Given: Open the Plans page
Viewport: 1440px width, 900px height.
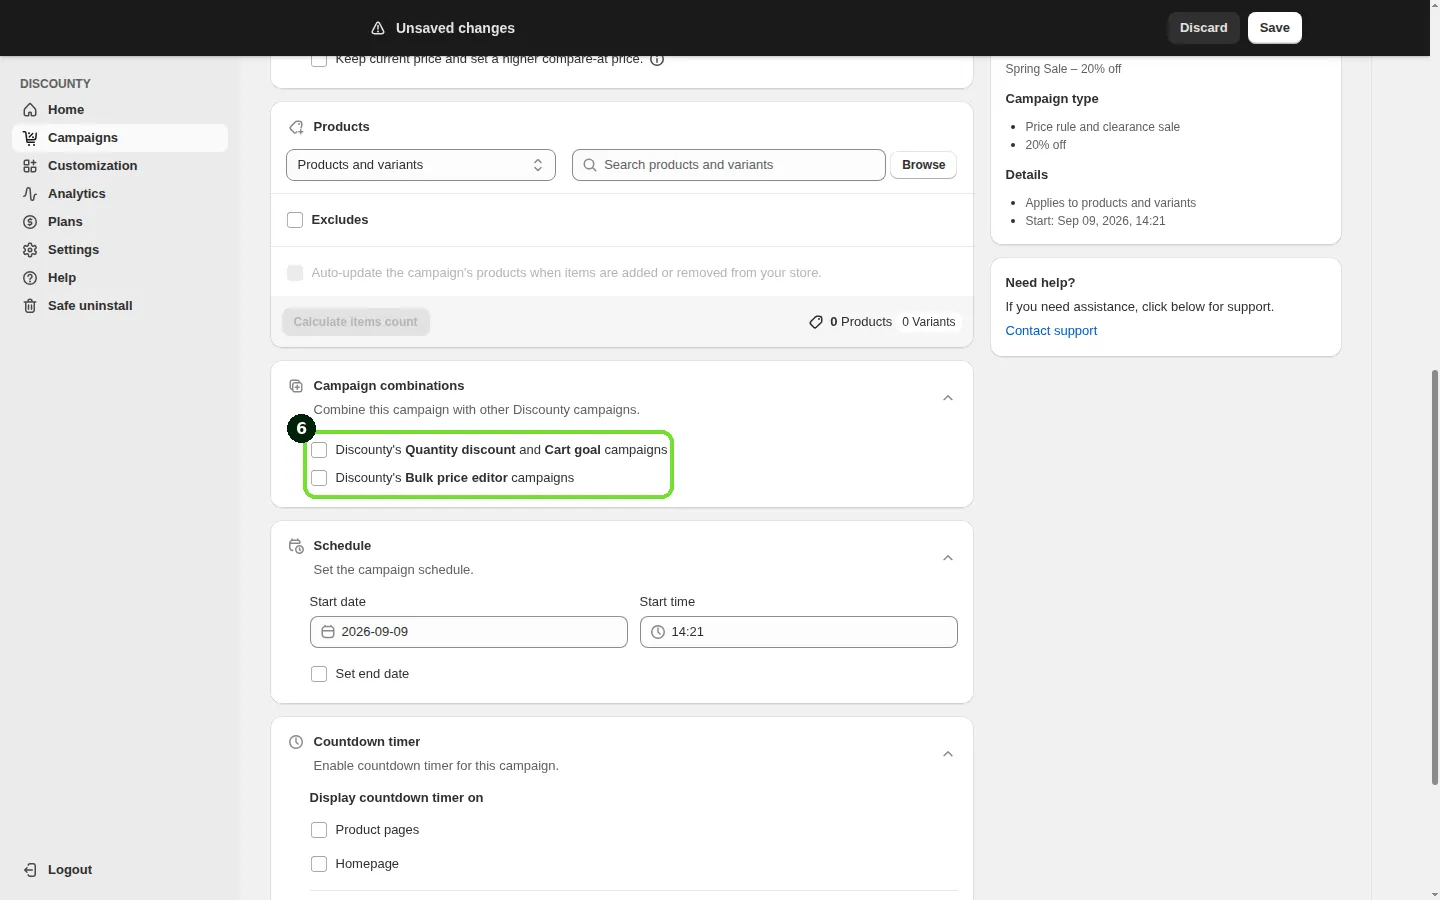Looking at the screenshot, I should point(120,222).
